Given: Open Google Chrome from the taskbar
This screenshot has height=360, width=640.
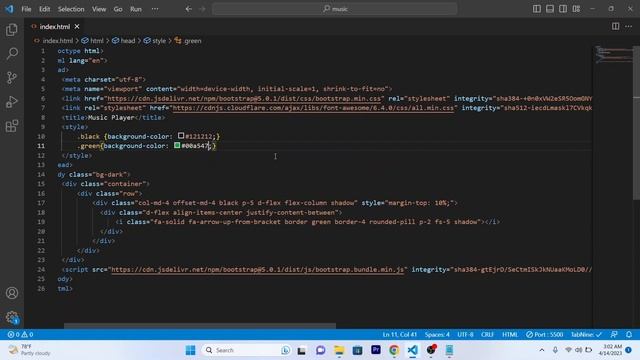Looking at the screenshot, I should 394,350.
